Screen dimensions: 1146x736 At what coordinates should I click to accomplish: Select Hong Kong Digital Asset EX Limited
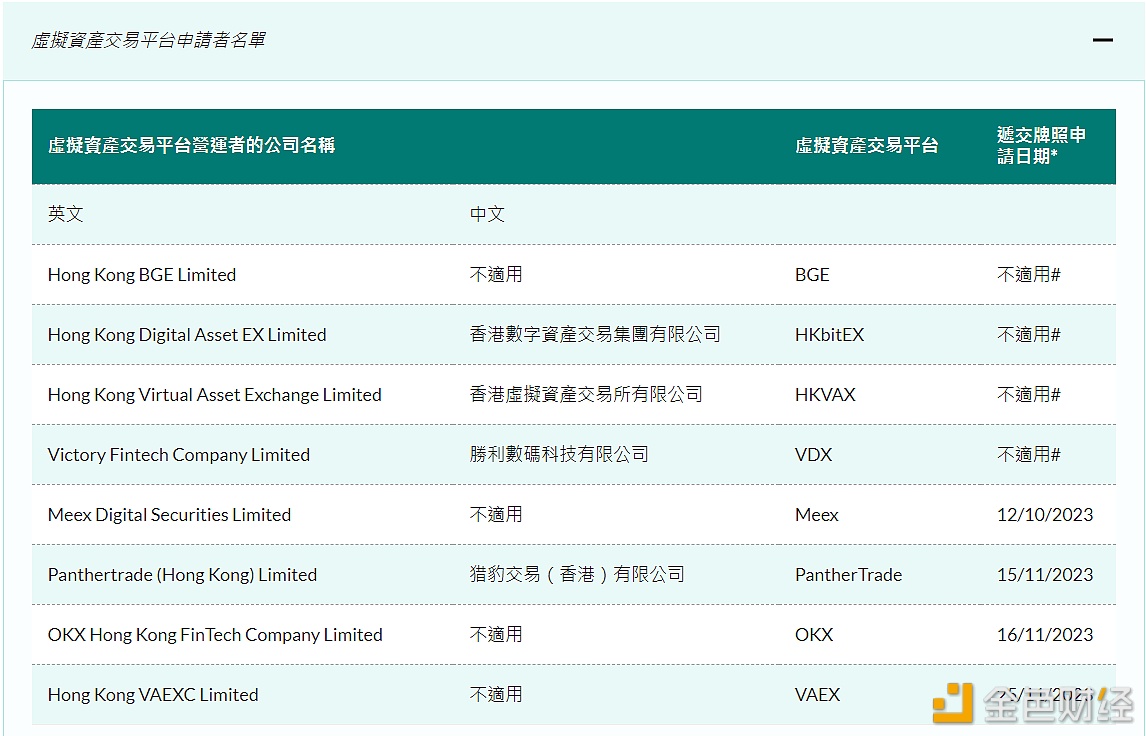tap(187, 335)
